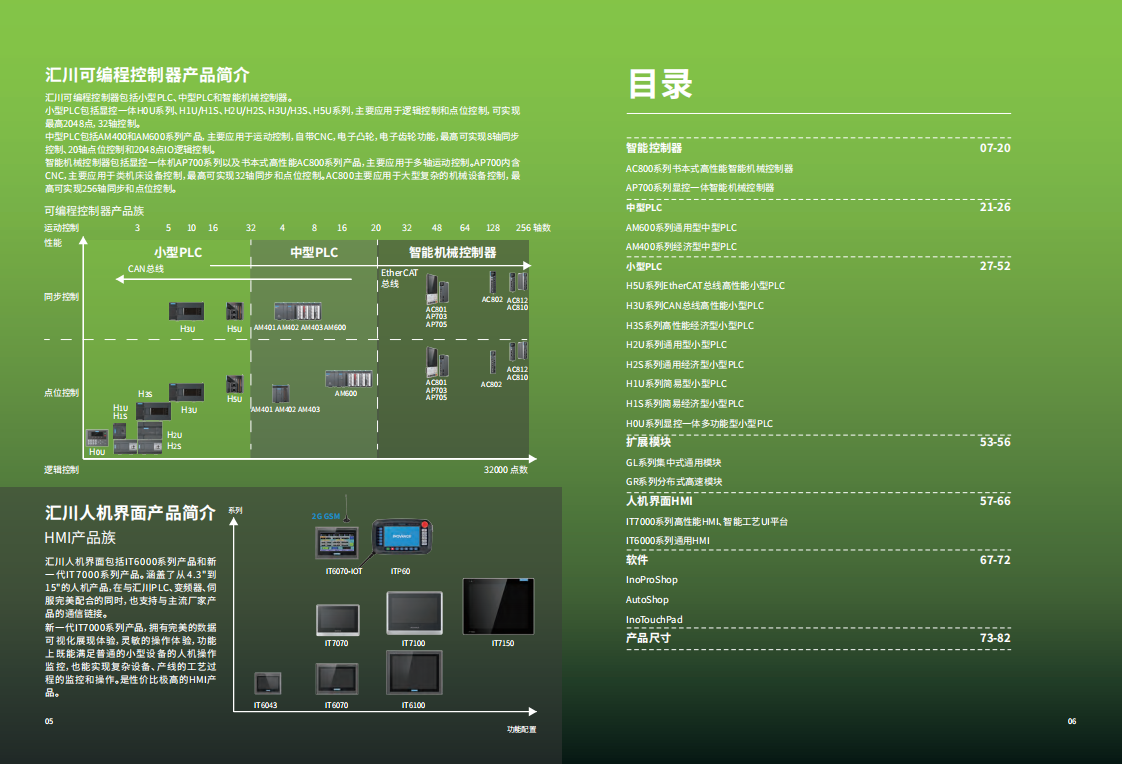Image resolution: width=1122 pixels, height=764 pixels.
Task: Open AM600系列通用型中型PLC contents entry
Action: click(x=681, y=227)
